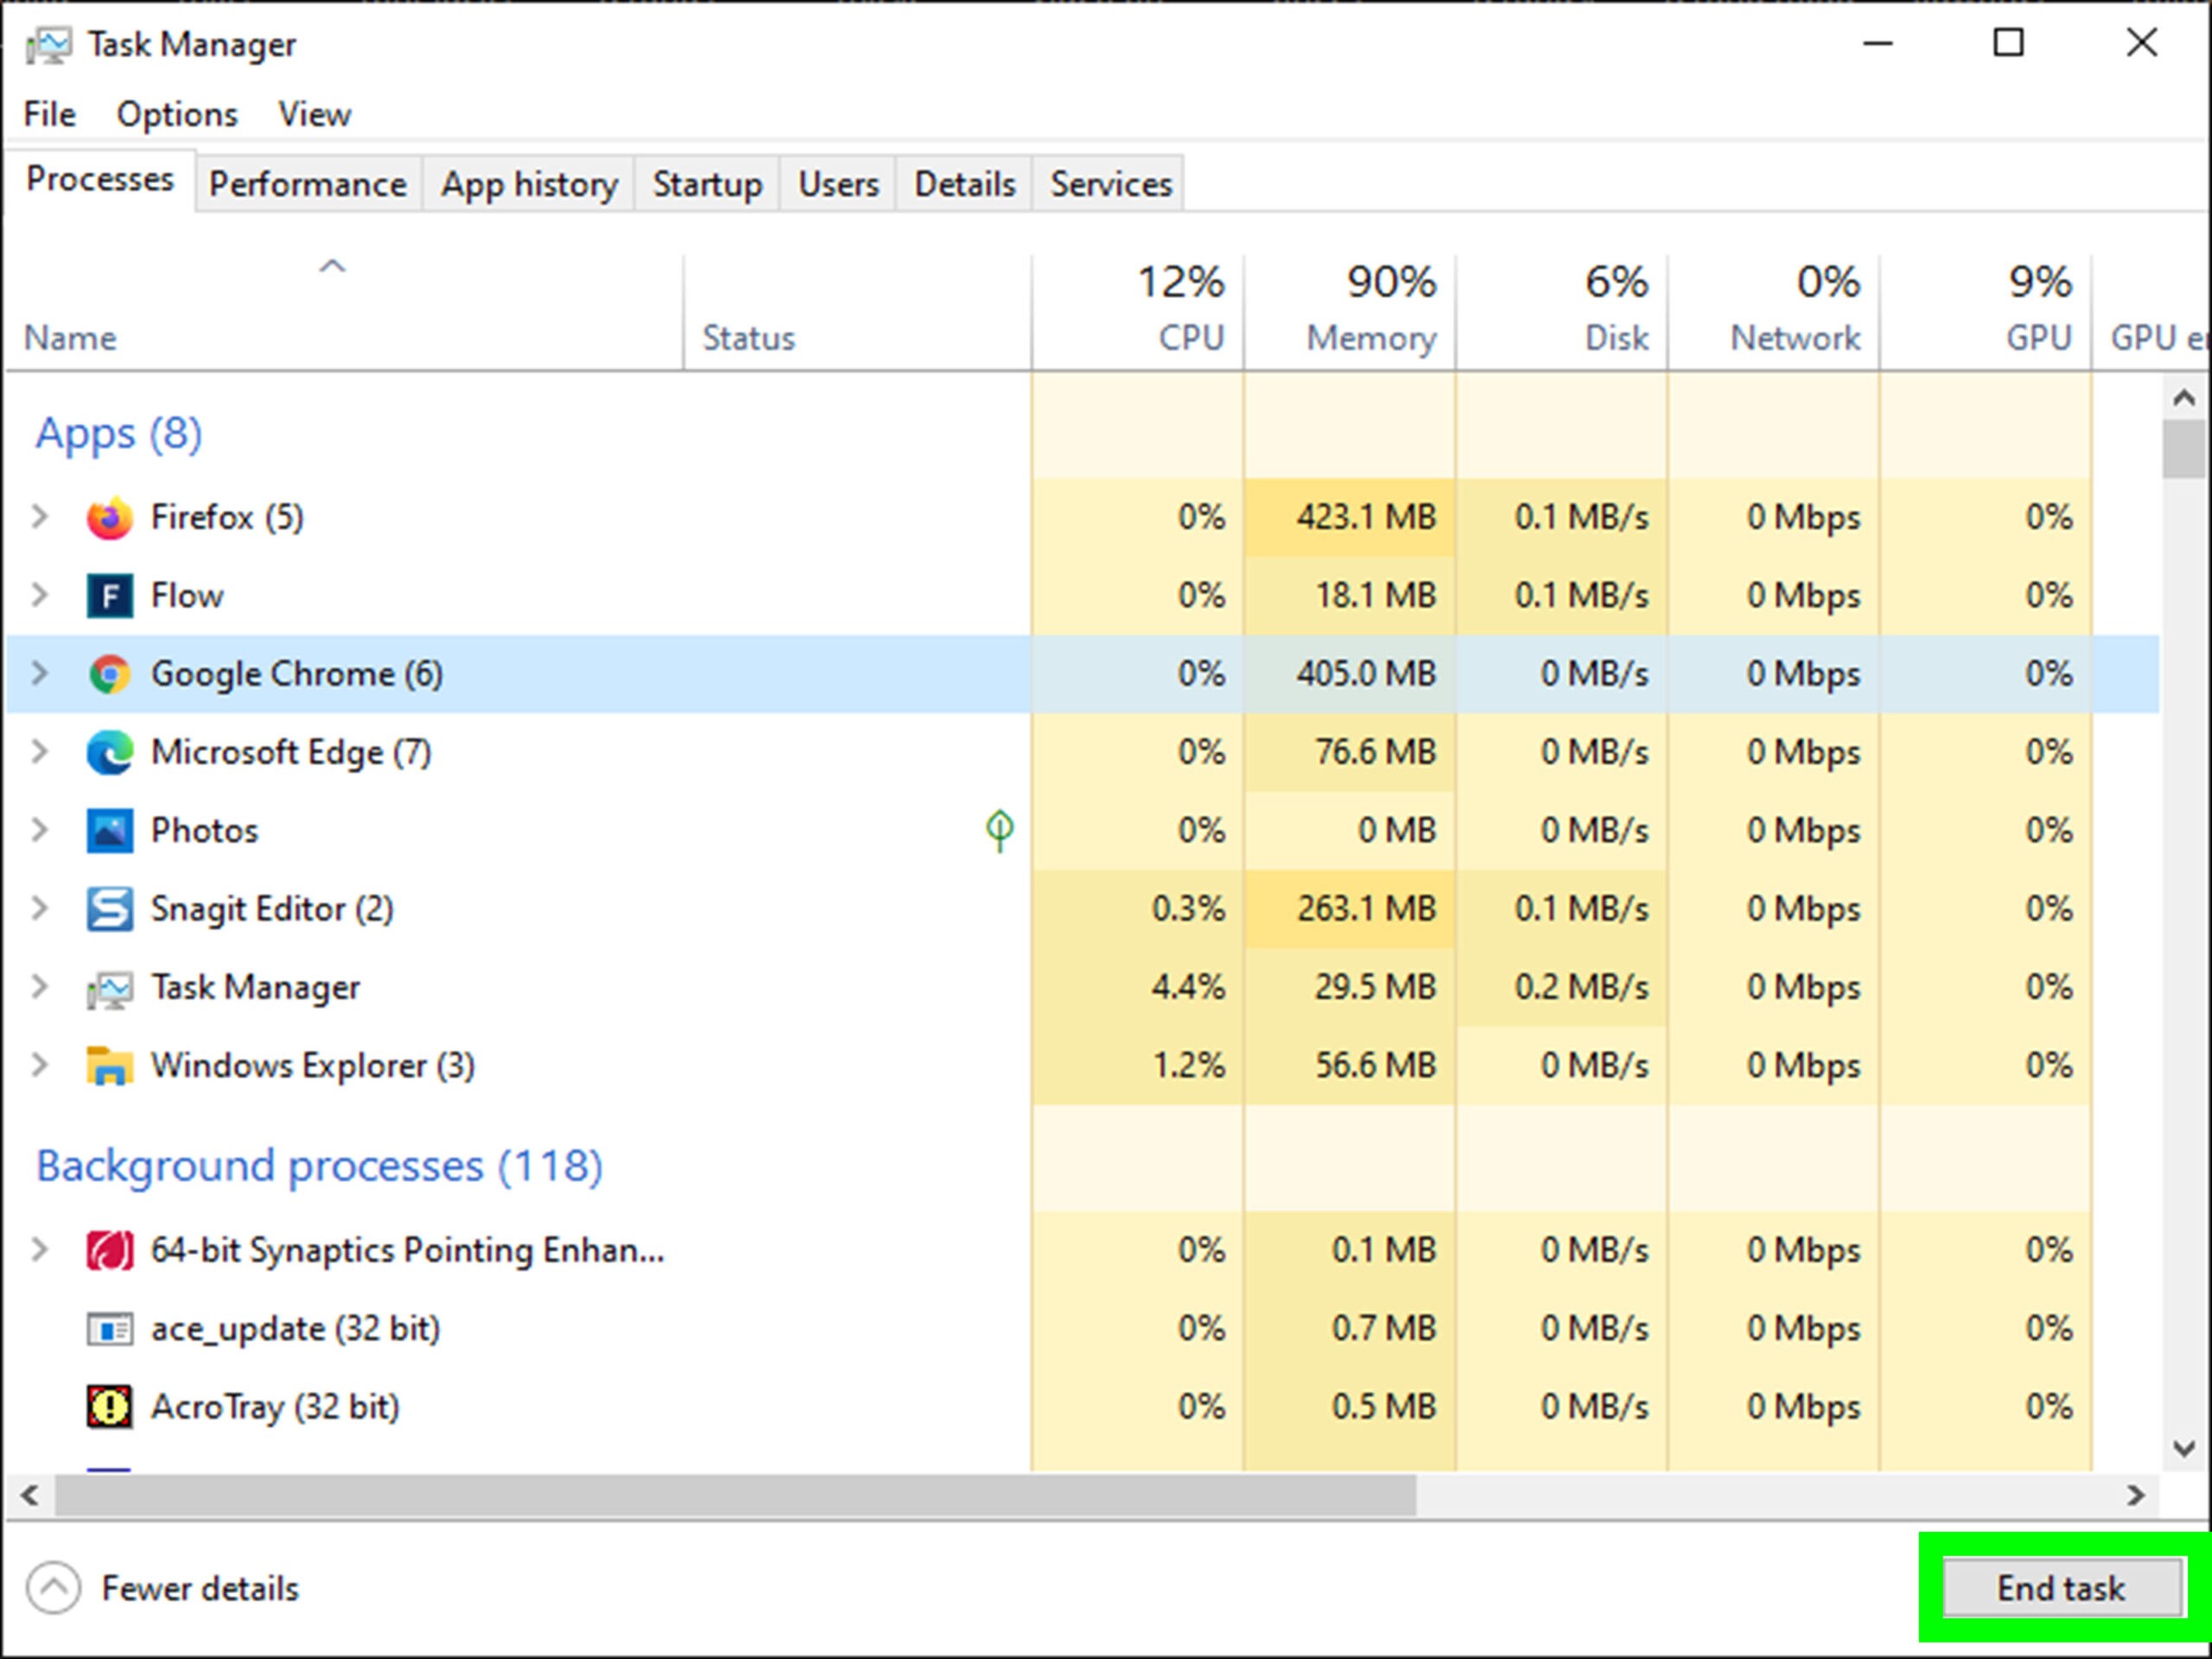This screenshot has width=2212, height=1659.
Task: Expand the Firefox (5) process group
Action: coord(40,517)
